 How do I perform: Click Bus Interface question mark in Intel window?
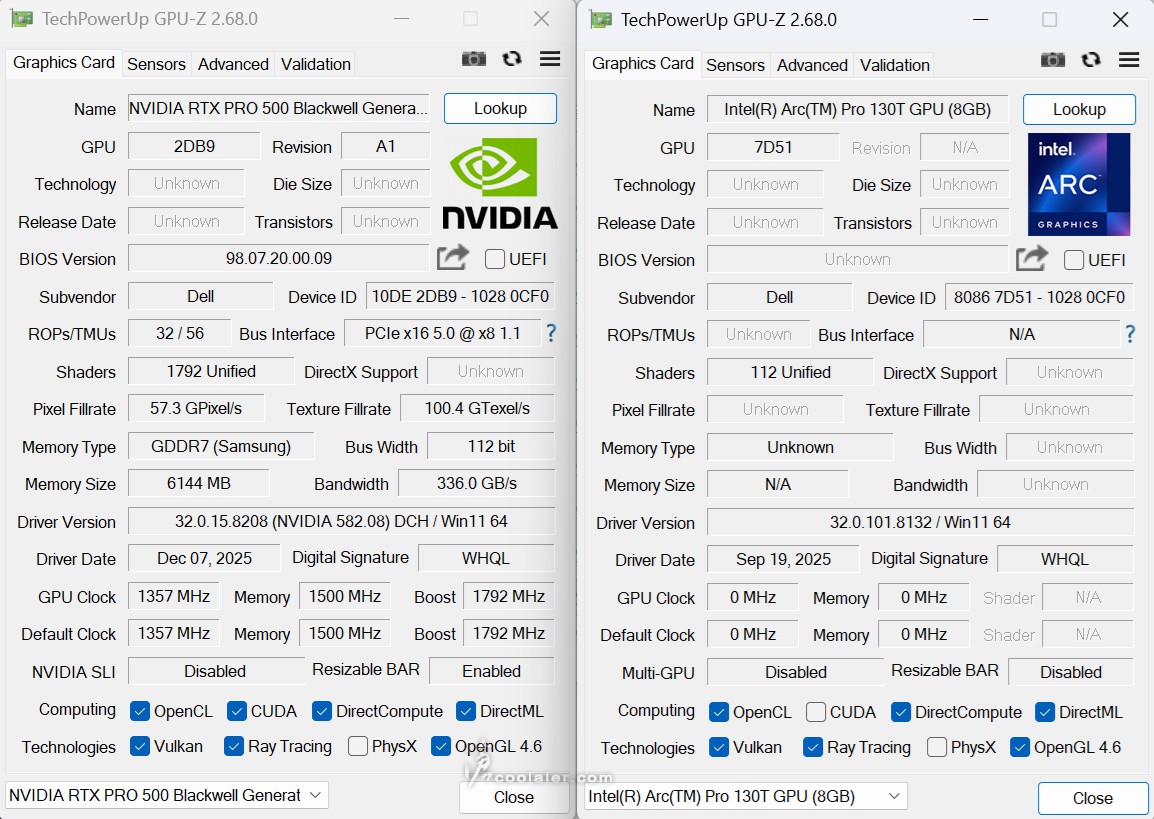point(1130,335)
